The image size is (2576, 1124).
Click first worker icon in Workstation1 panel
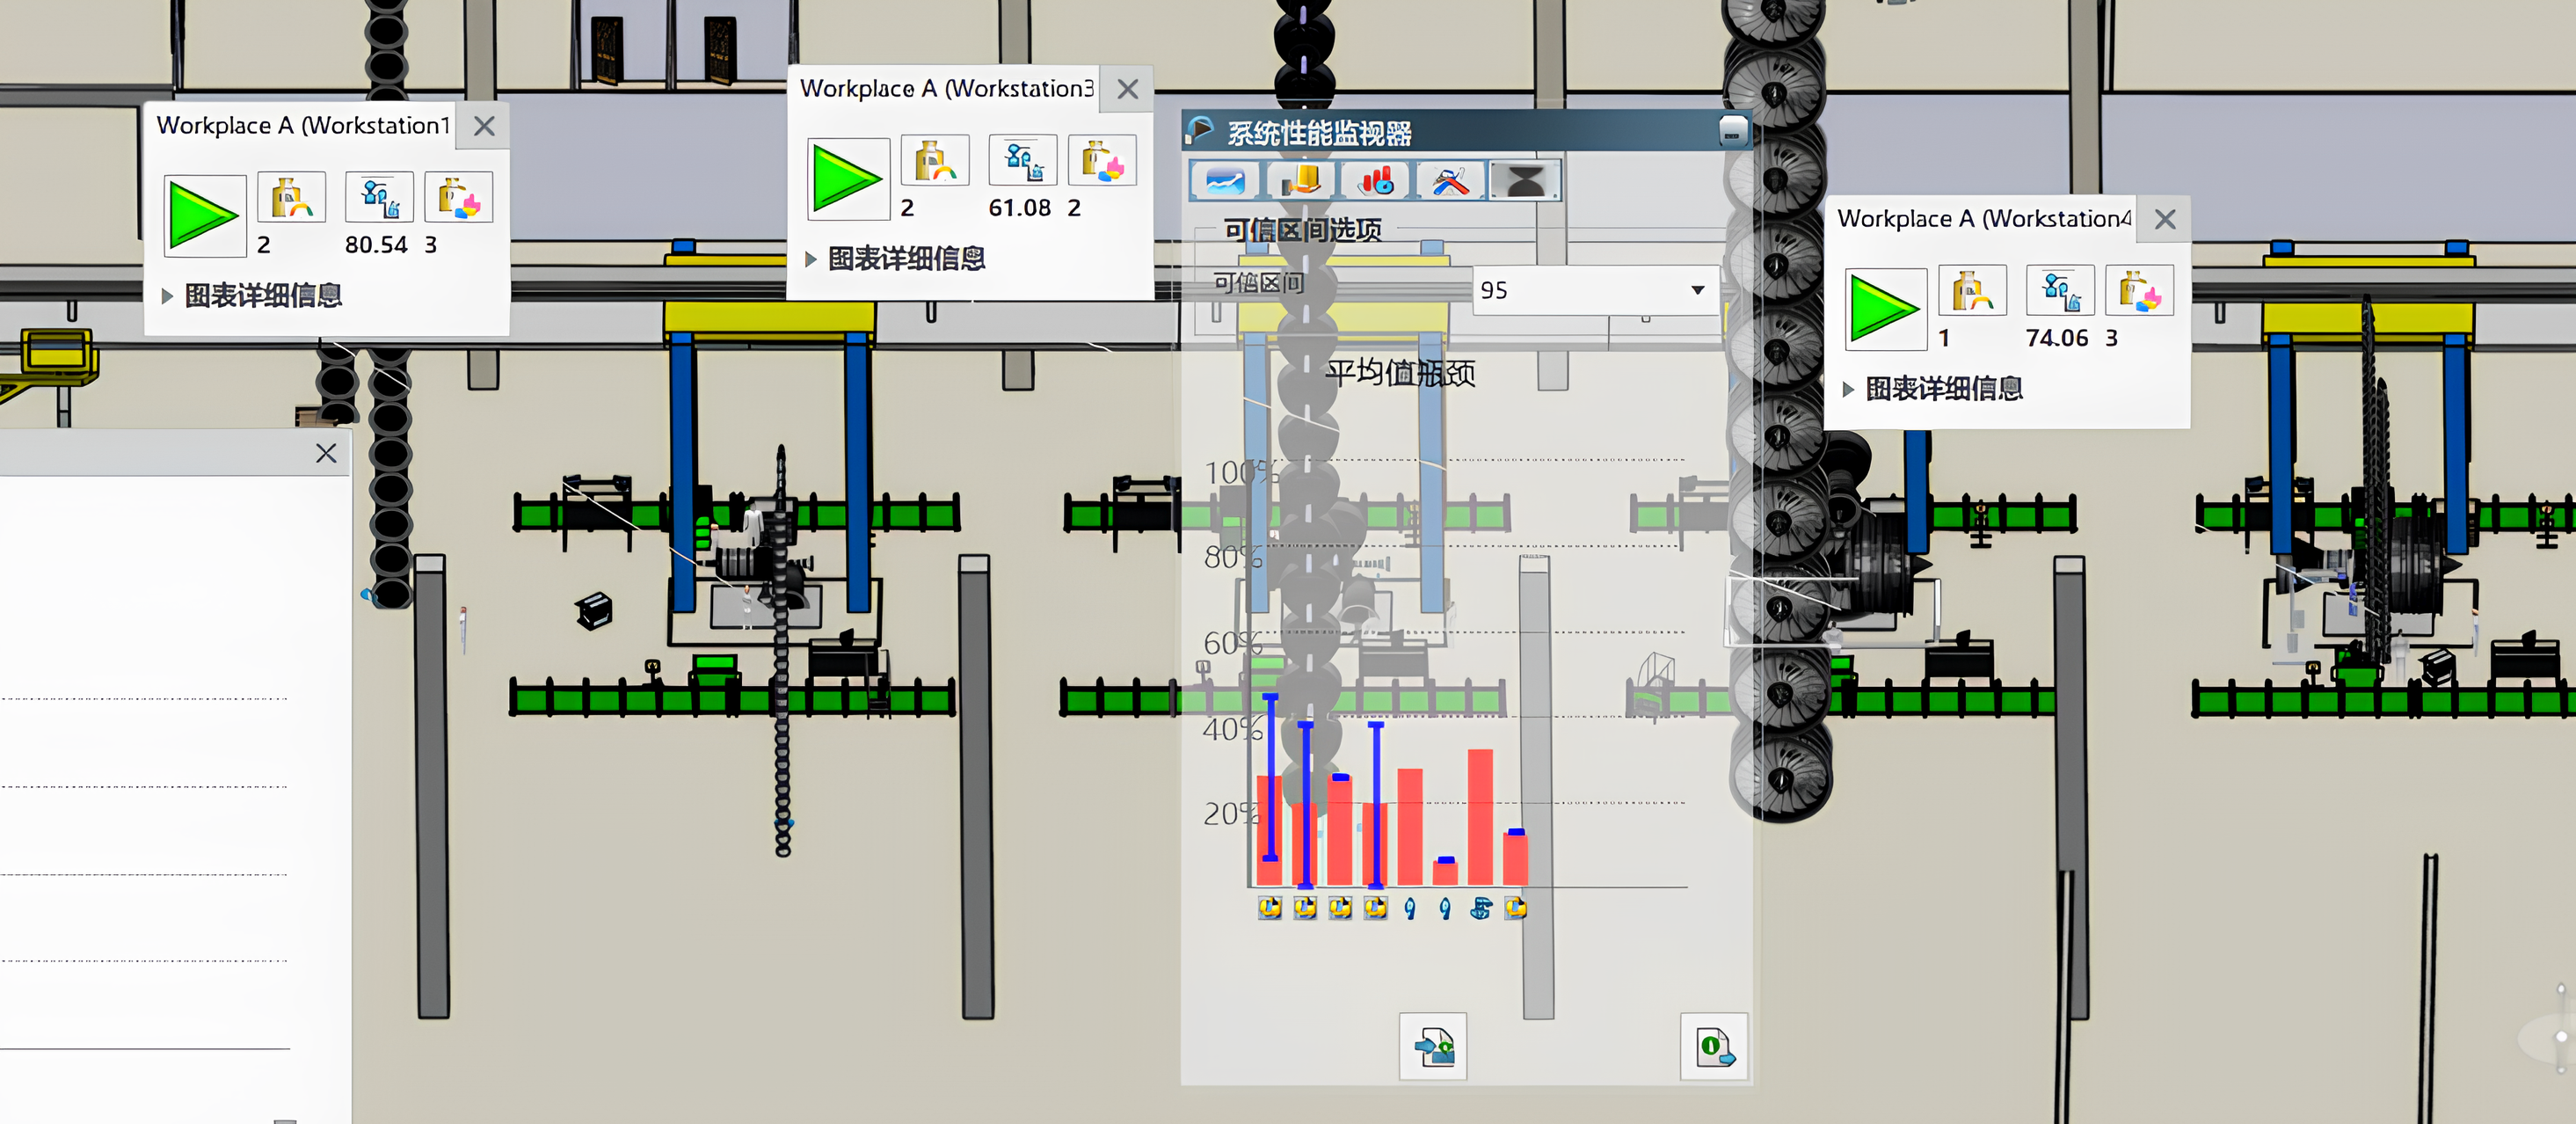point(291,197)
